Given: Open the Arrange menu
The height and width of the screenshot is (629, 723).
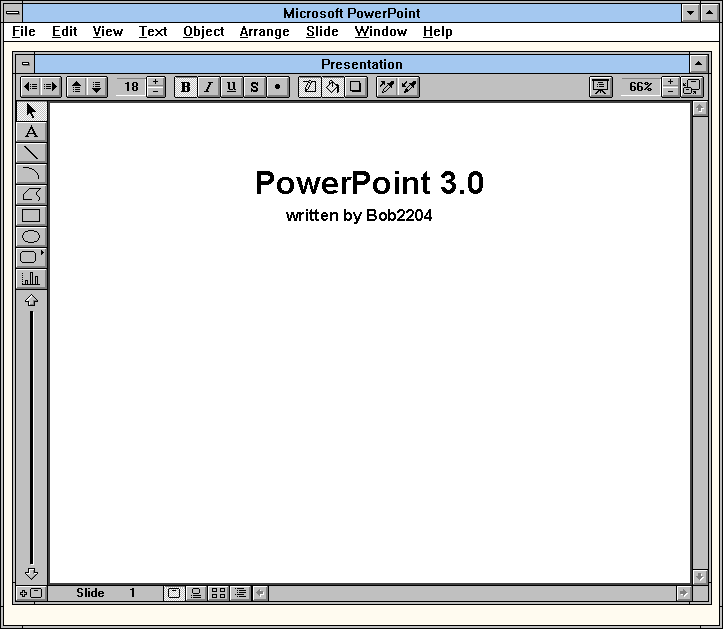Looking at the screenshot, I should (264, 31).
